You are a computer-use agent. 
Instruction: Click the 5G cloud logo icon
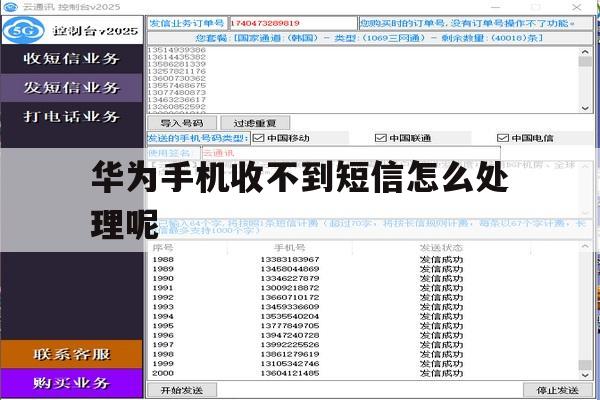tap(24, 30)
